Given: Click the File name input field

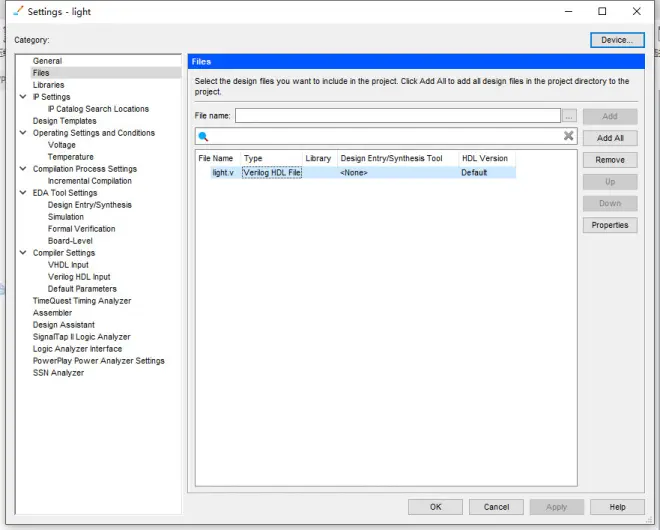Looking at the screenshot, I should pos(398,116).
